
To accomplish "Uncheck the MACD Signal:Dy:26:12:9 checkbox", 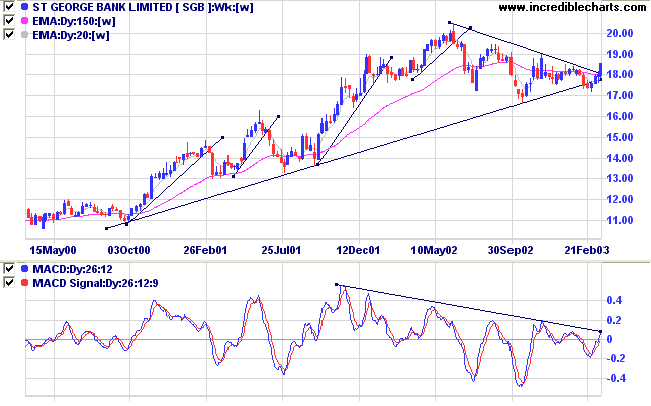I will 9,283.
